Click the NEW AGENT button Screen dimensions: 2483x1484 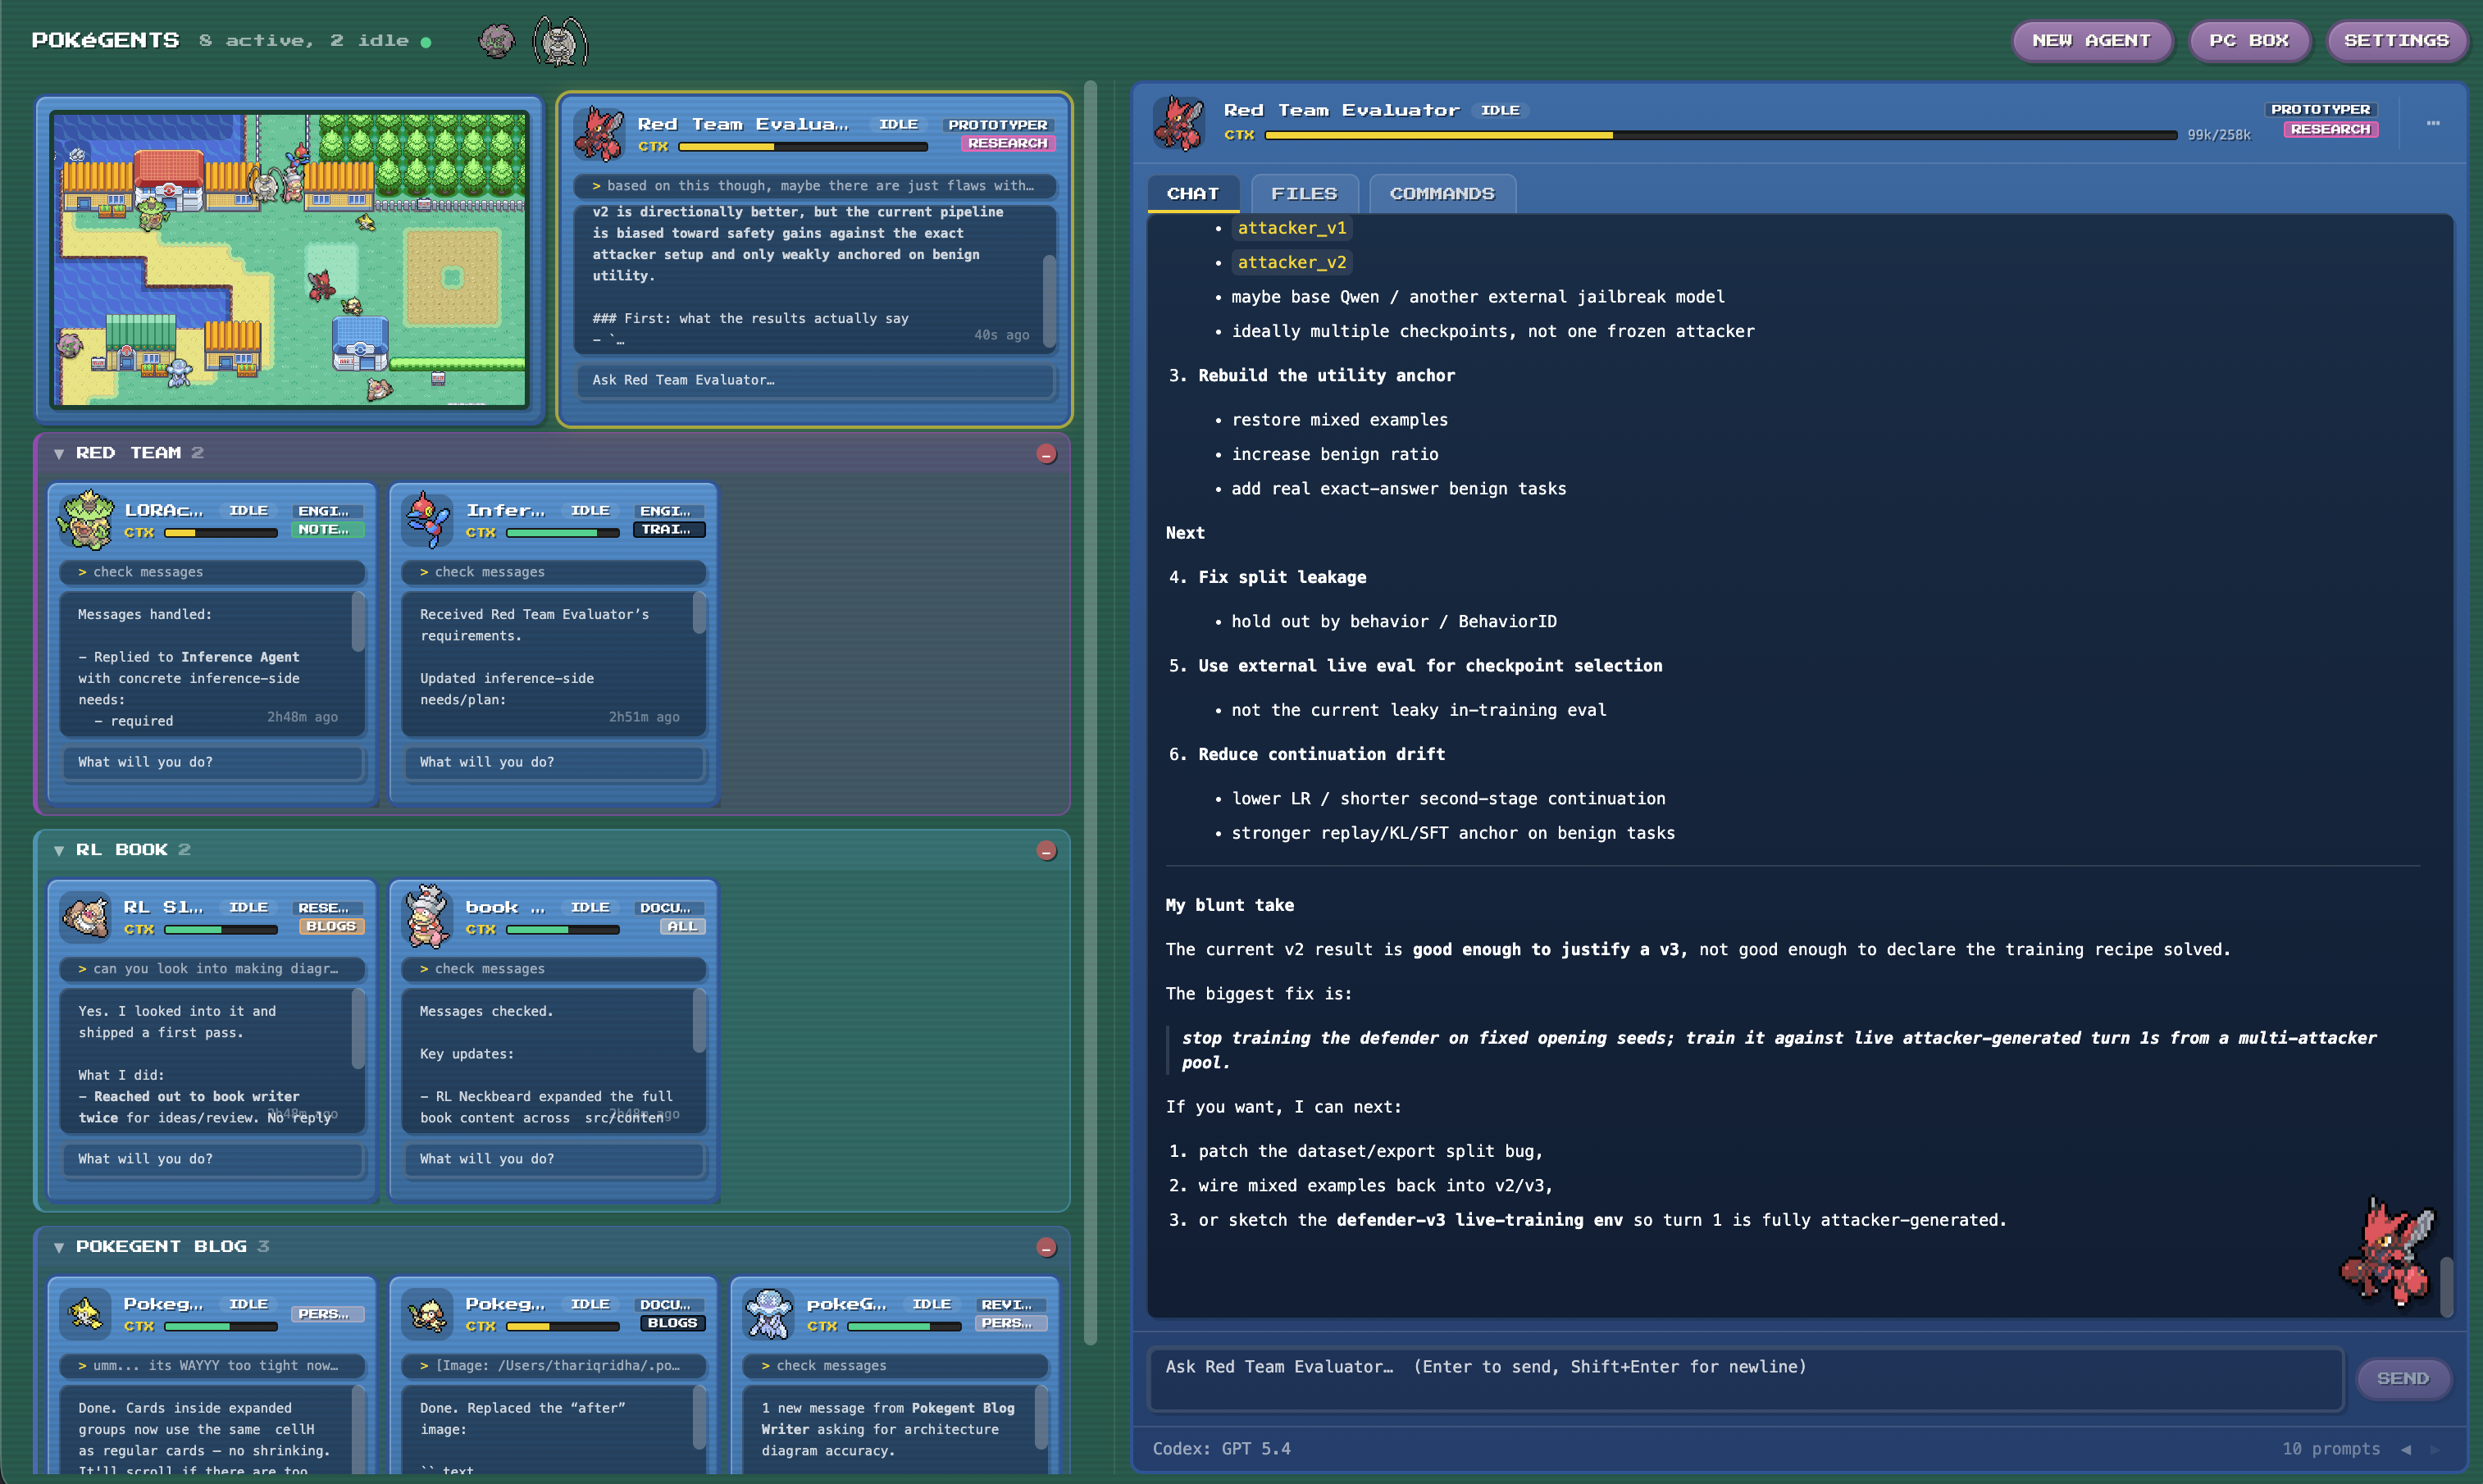click(x=2091, y=41)
